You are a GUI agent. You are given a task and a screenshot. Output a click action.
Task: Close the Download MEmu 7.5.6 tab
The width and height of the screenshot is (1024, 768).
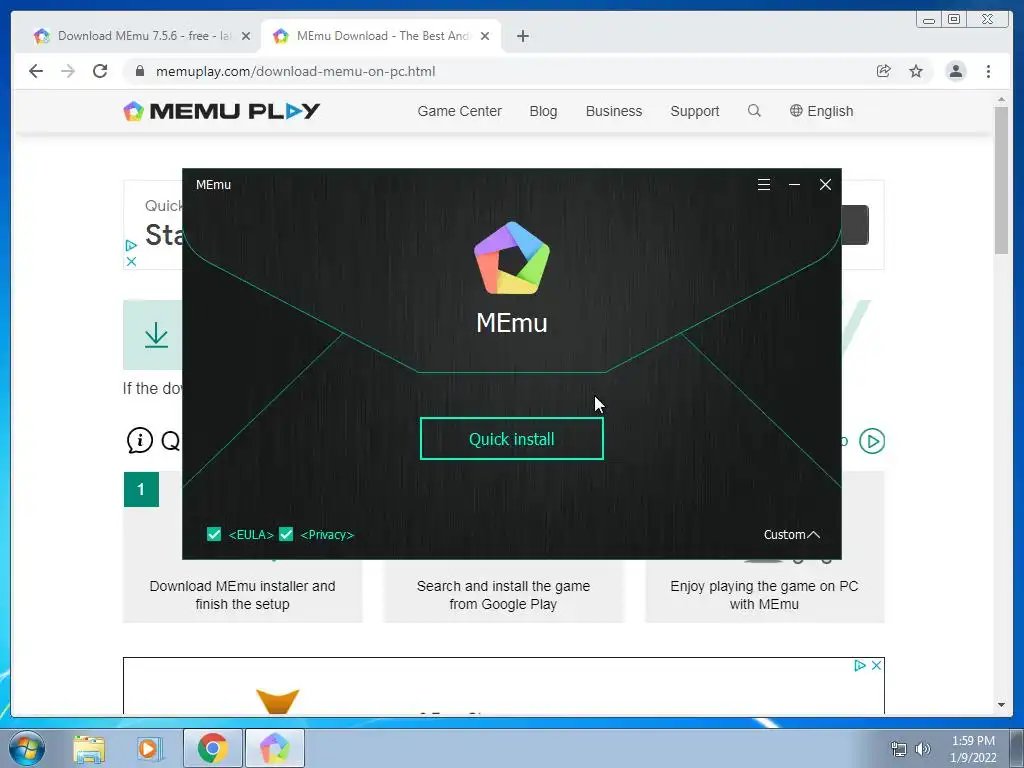coord(246,36)
